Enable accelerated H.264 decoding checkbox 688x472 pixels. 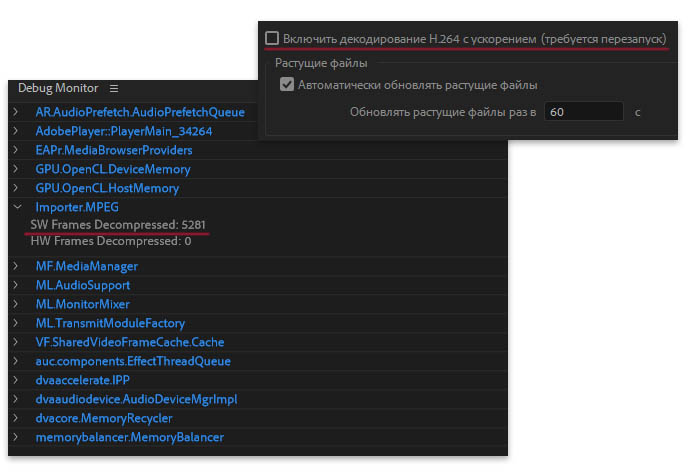tap(272, 38)
